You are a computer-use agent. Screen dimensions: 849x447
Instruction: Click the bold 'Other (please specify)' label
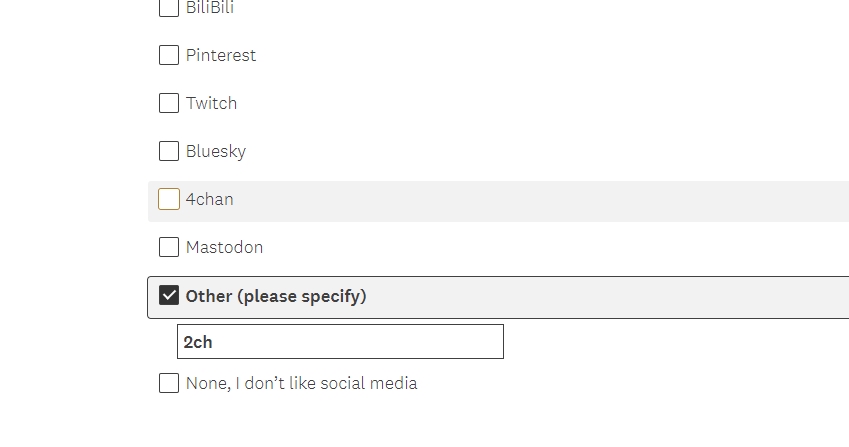pos(276,296)
